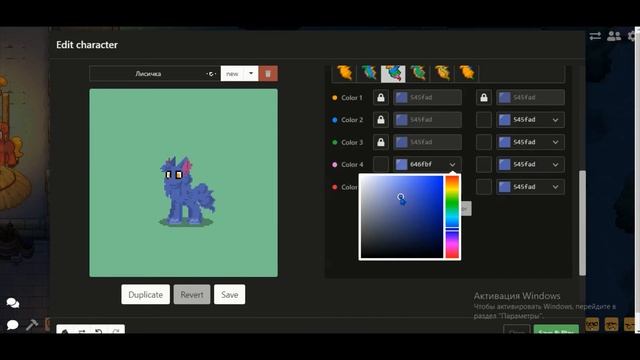Check the empty lock box for Color 4
640x360 pixels.
381,164
